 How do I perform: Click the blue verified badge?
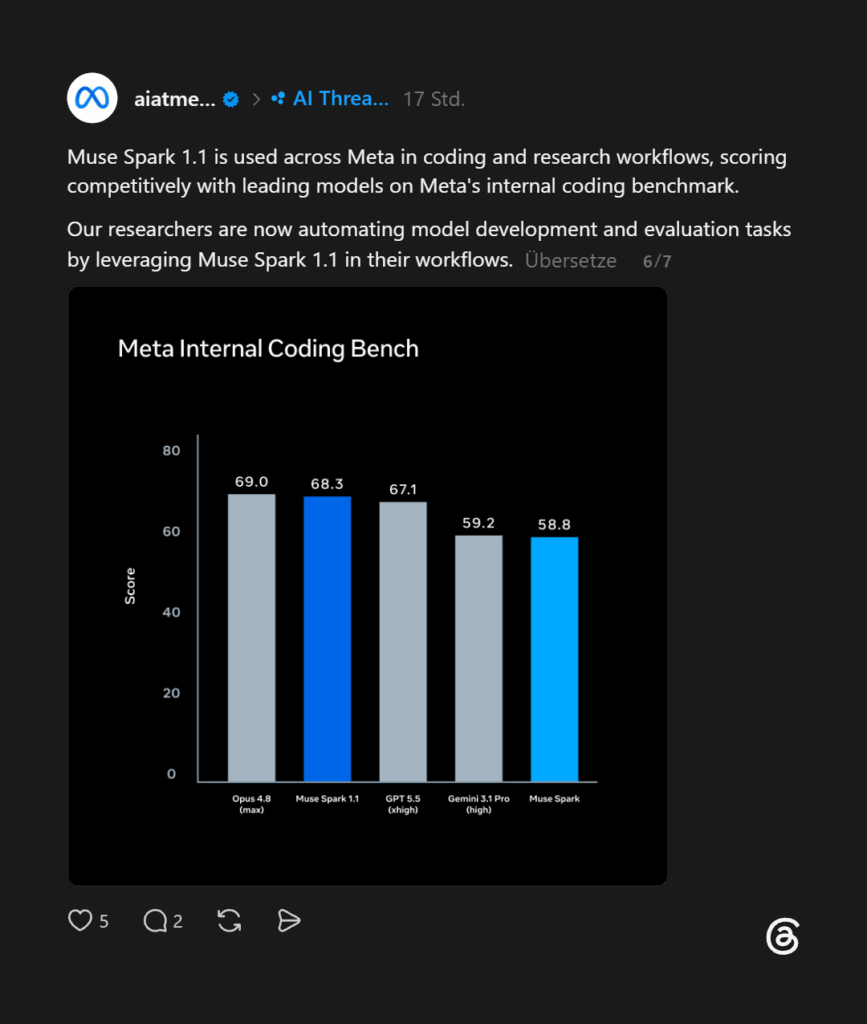(230, 99)
